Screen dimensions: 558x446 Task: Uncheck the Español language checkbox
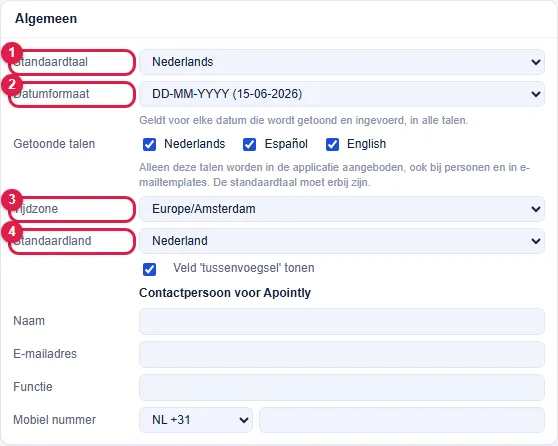point(249,145)
